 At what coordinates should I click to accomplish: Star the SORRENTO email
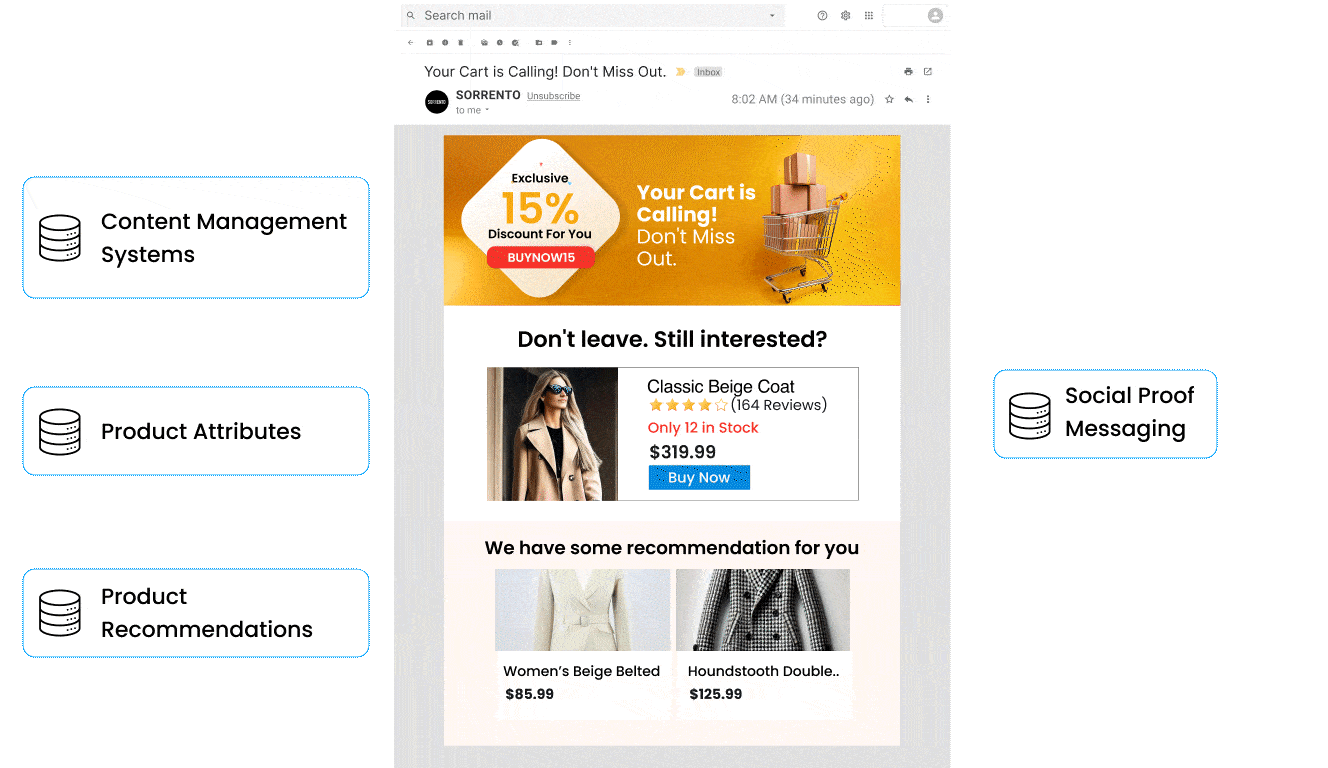[889, 100]
